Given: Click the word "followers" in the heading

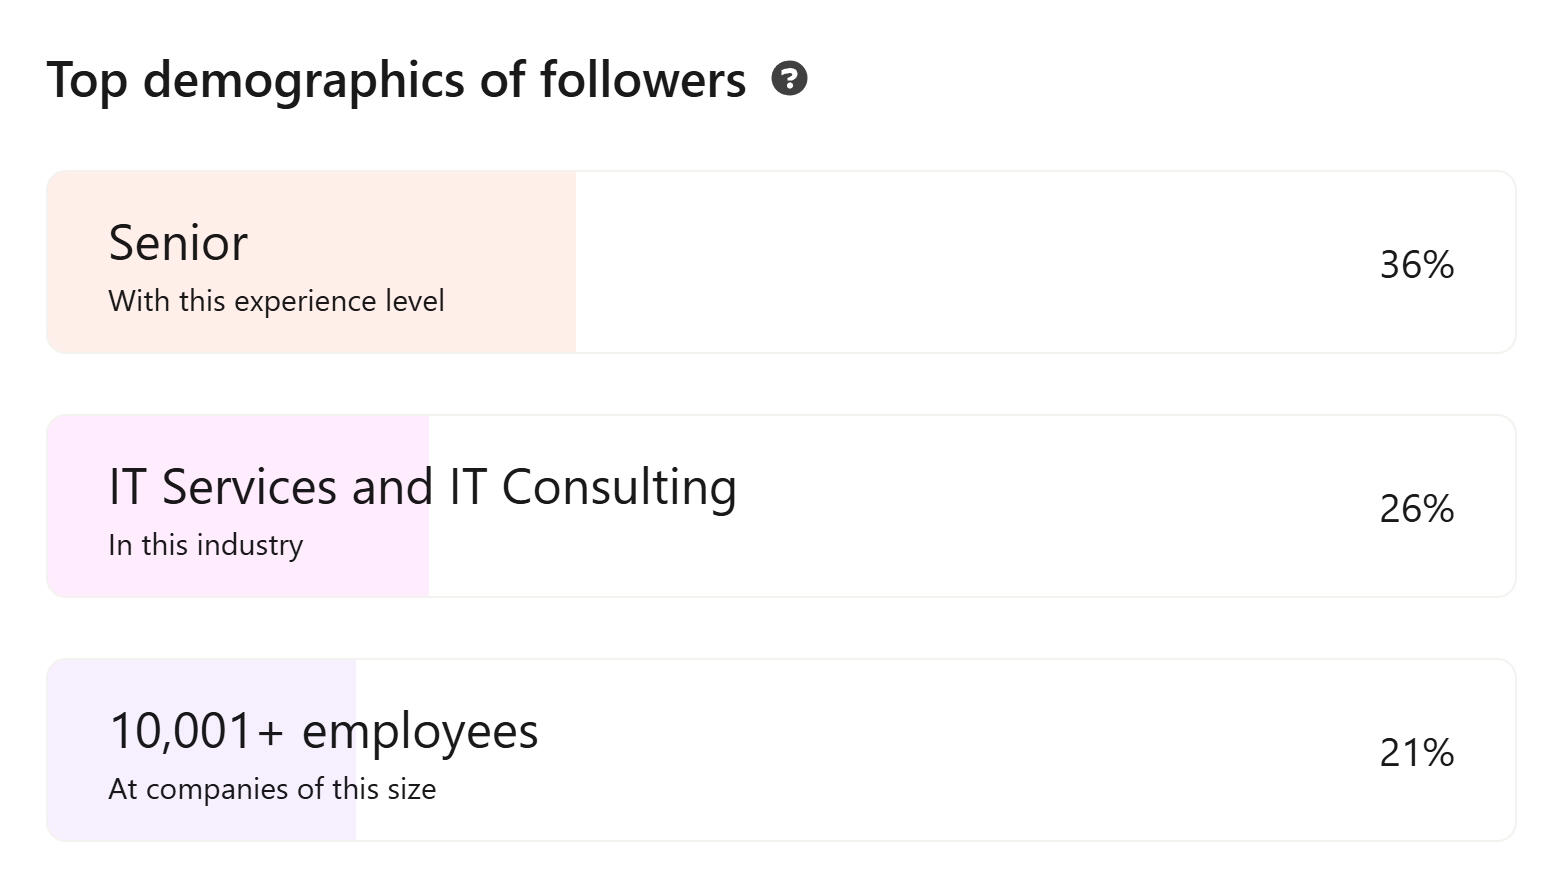Looking at the screenshot, I should (x=642, y=80).
